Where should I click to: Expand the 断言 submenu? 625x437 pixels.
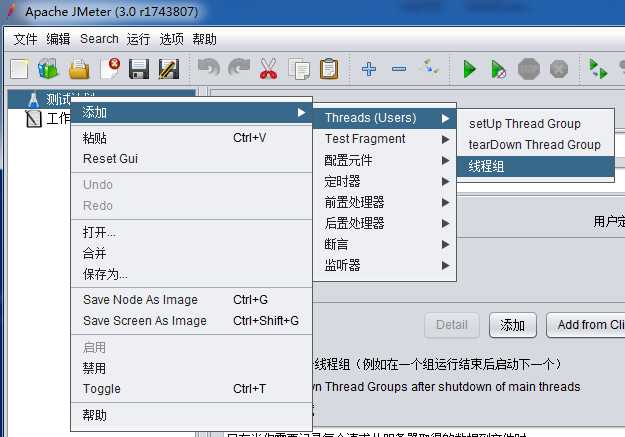pos(385,244)
